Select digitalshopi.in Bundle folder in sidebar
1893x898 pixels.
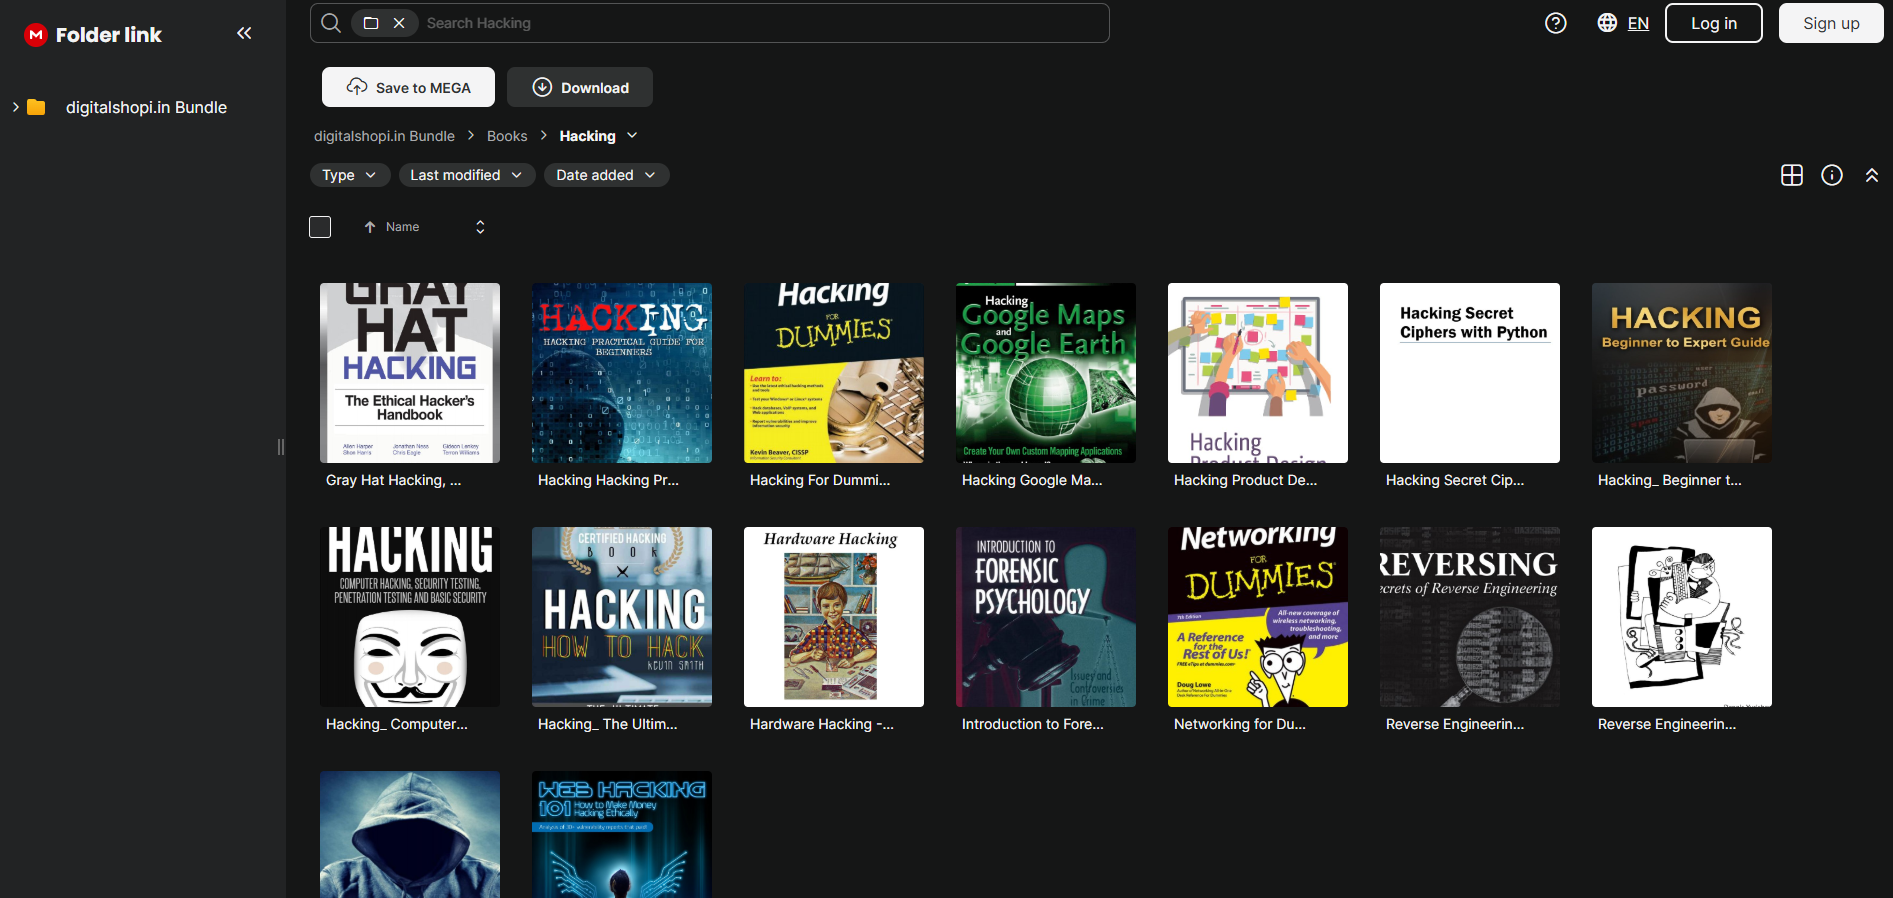point(146,107)
